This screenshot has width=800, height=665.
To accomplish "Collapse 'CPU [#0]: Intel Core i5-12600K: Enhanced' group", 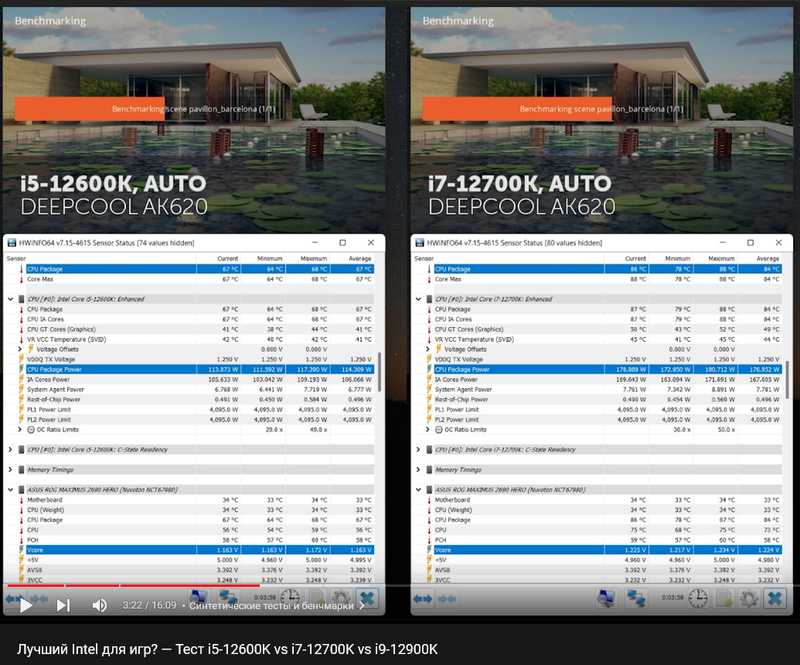I will tap(11, 299).
